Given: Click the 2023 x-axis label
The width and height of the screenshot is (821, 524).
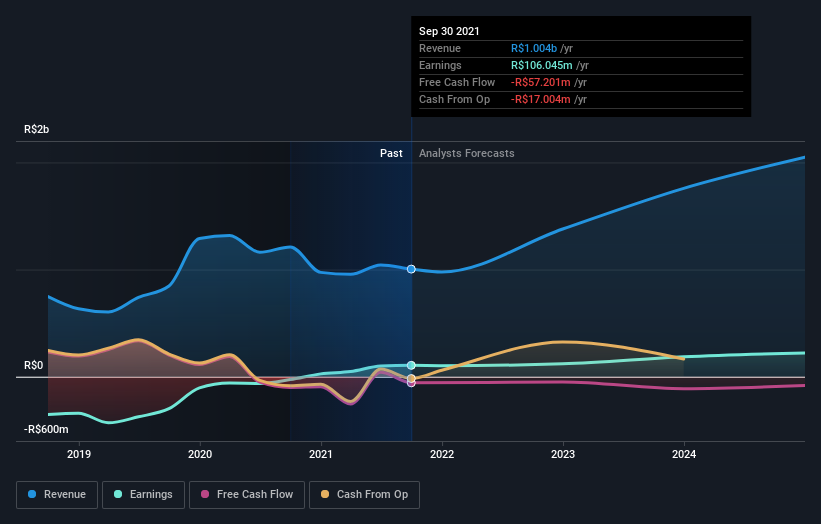Looking at the screenshot, I should tap(563, 454).
